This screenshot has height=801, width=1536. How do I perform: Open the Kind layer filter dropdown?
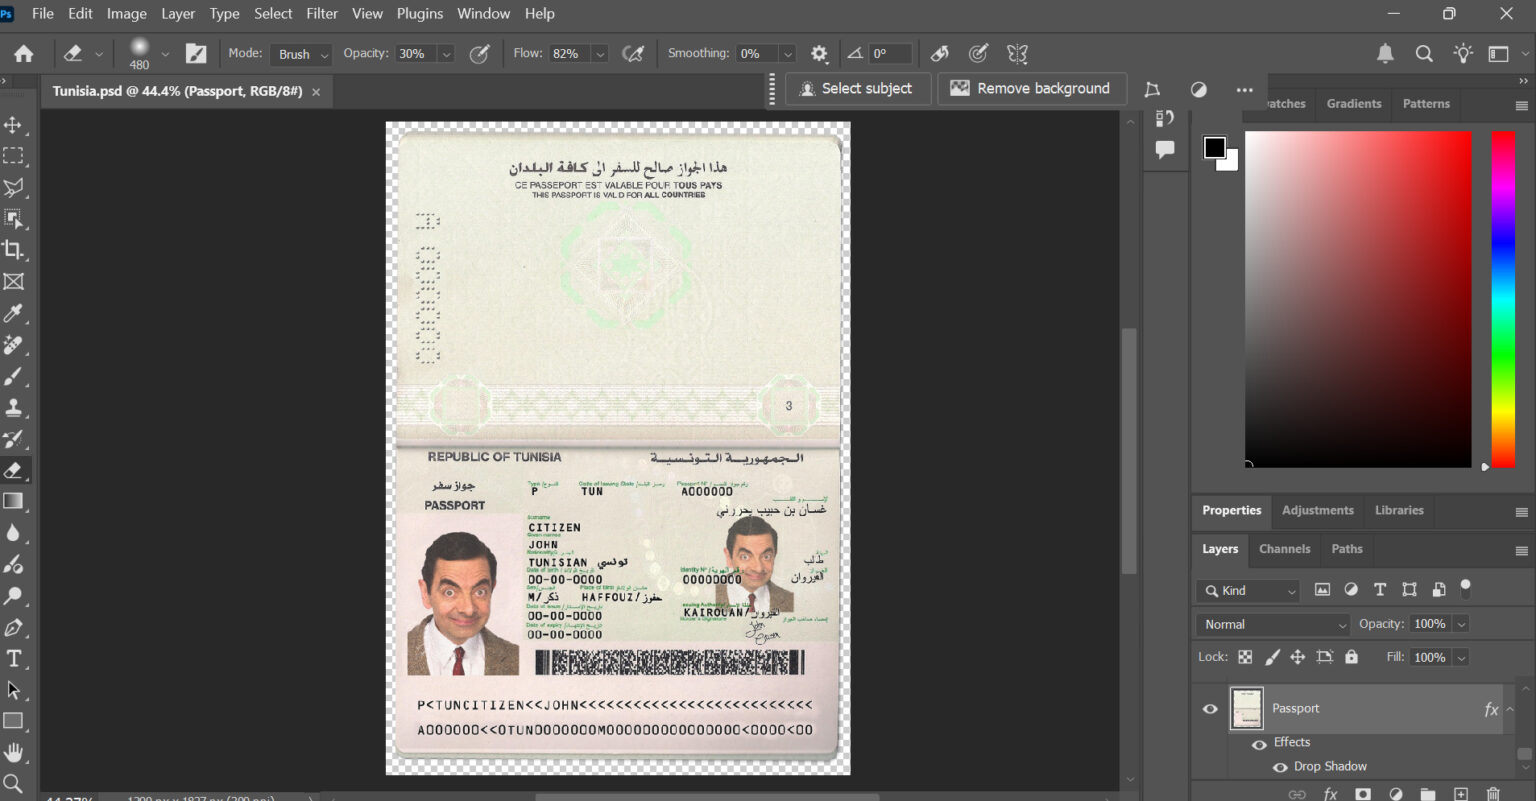(1247, 590)
